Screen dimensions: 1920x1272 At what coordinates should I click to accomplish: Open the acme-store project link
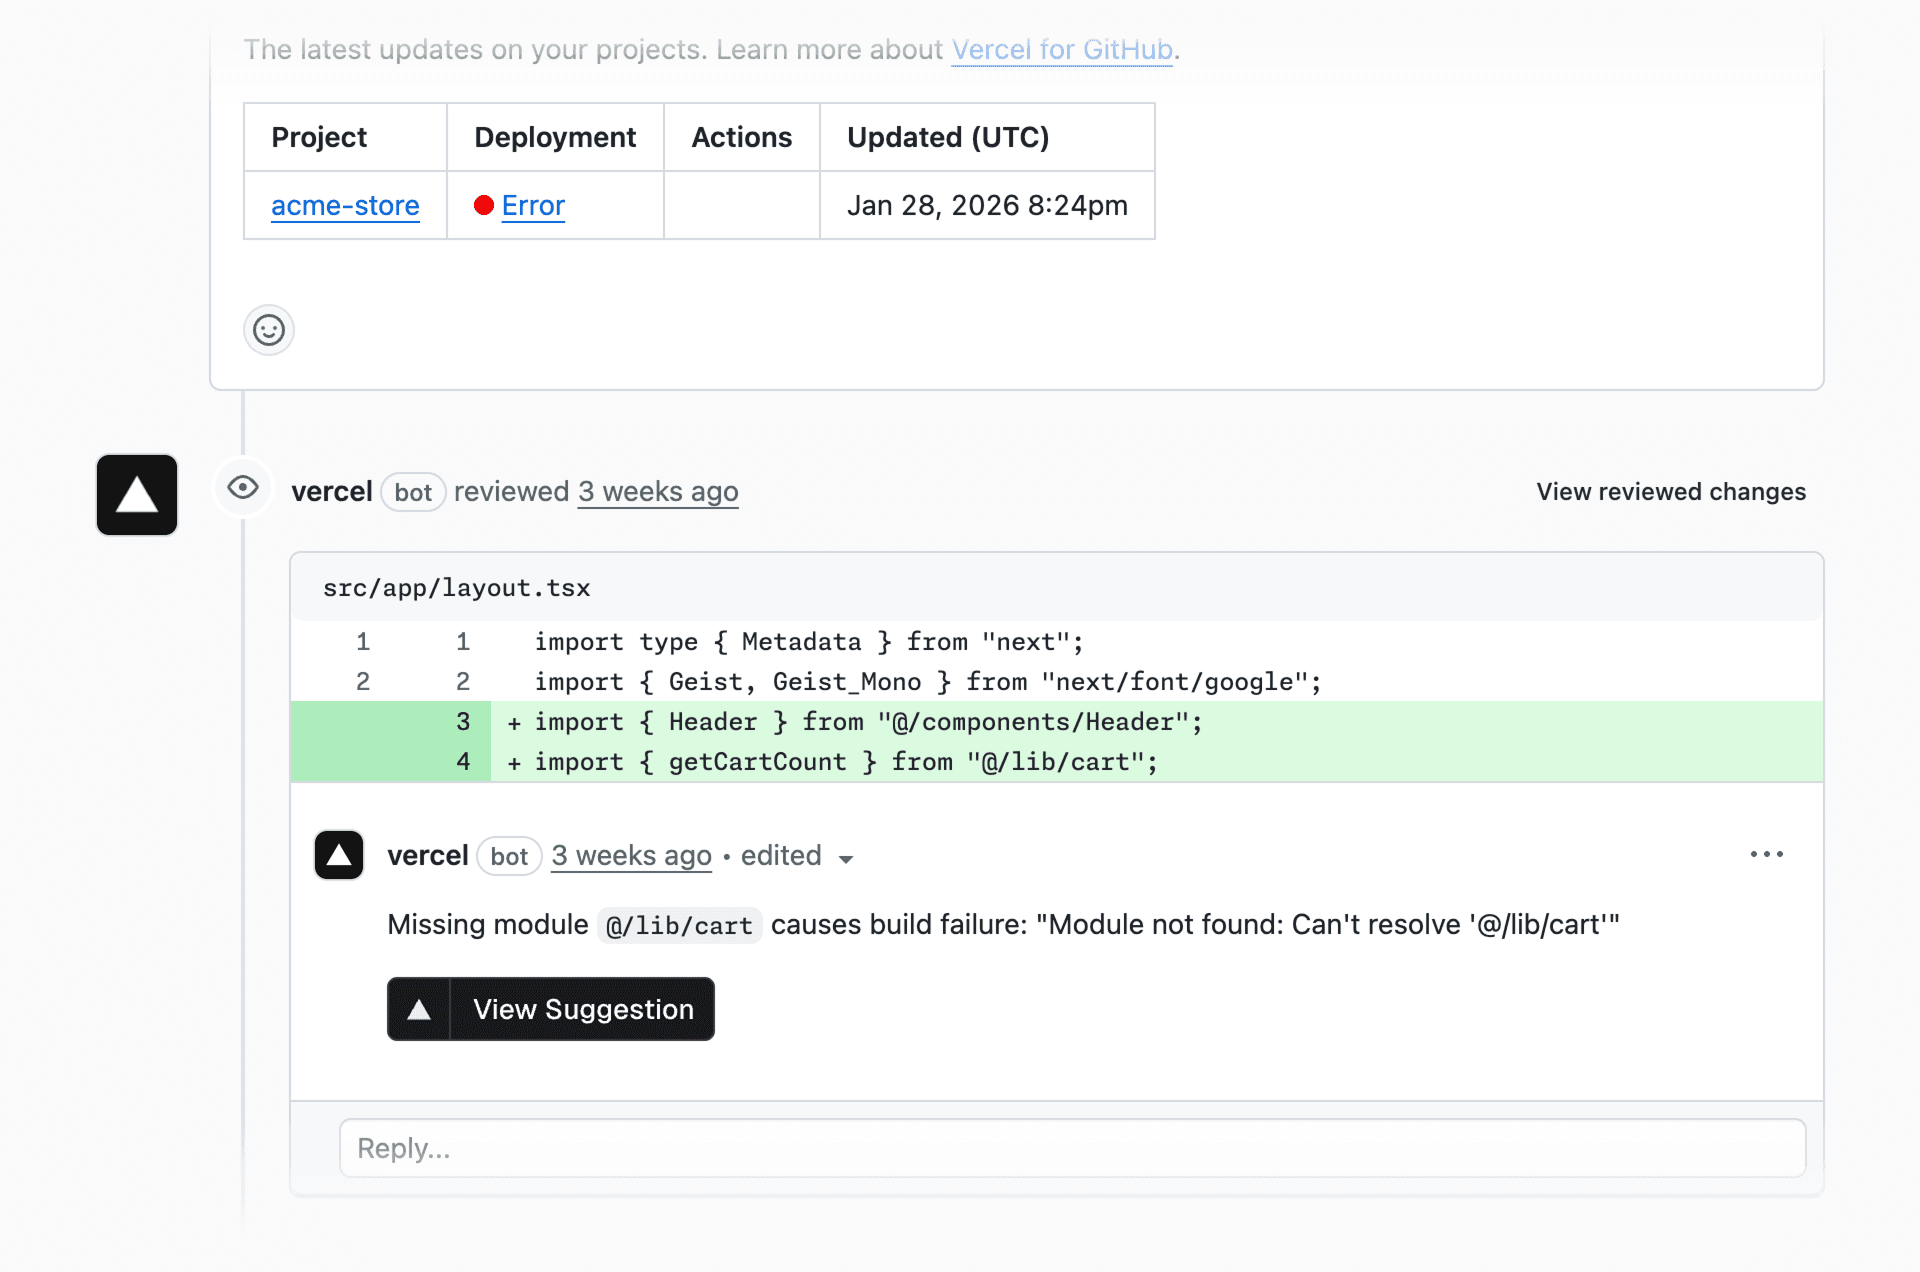[344, 205]
